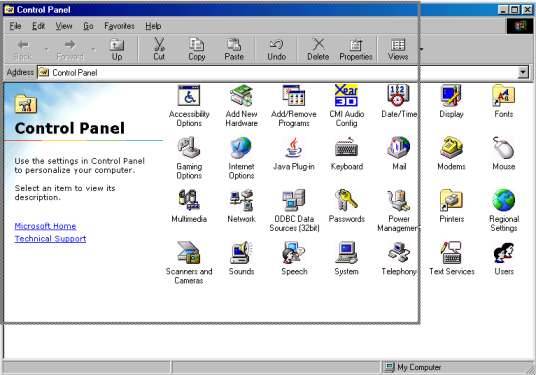Select the Add New Hardware applet
Image resolution: width=536 pixels, height=375 pixels.
(x=241, y=95)
